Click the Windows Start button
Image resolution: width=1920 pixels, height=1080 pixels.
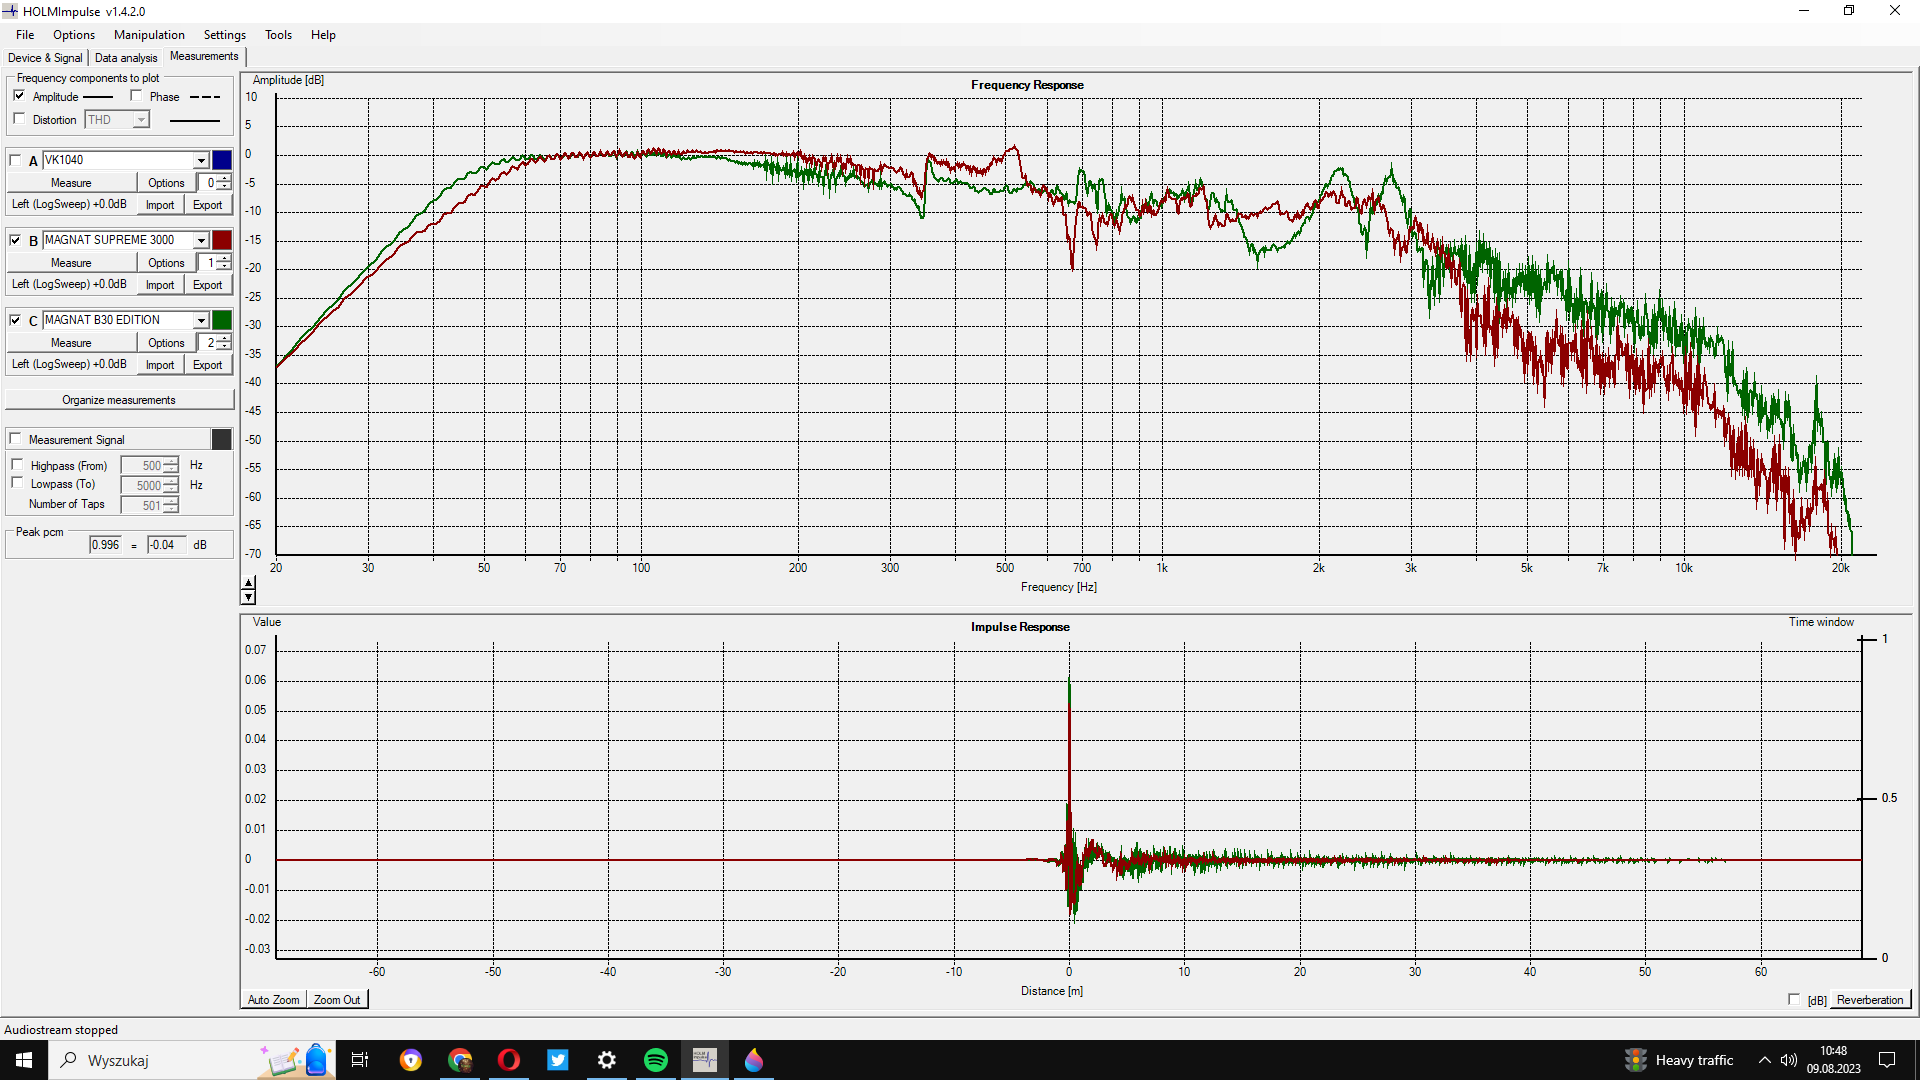[x=24, y=1060]
